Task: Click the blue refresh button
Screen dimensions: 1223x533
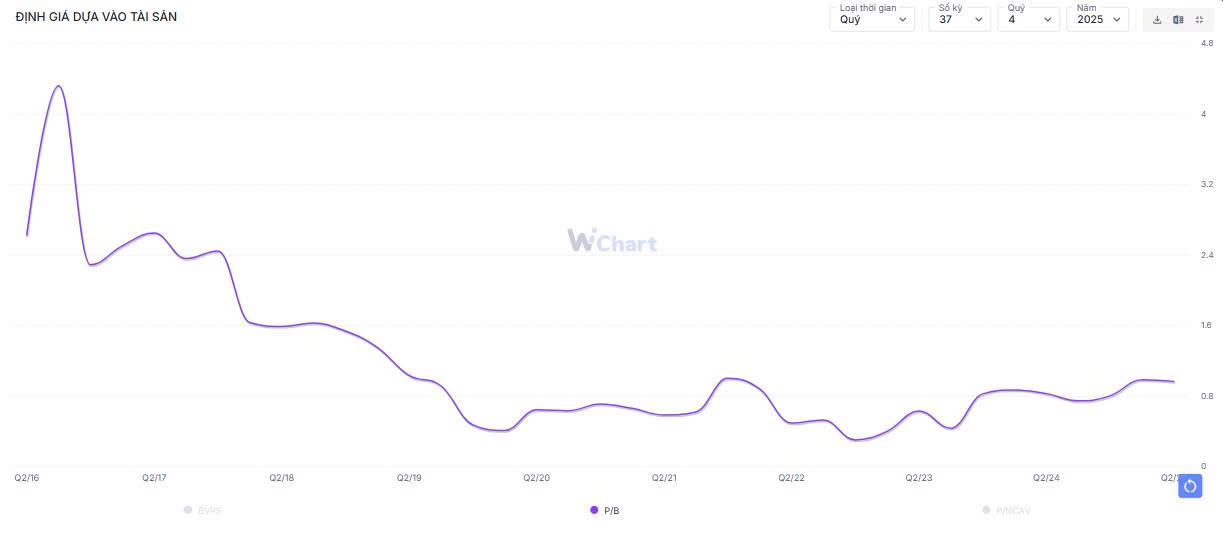Action: [x=1190, y=486]
